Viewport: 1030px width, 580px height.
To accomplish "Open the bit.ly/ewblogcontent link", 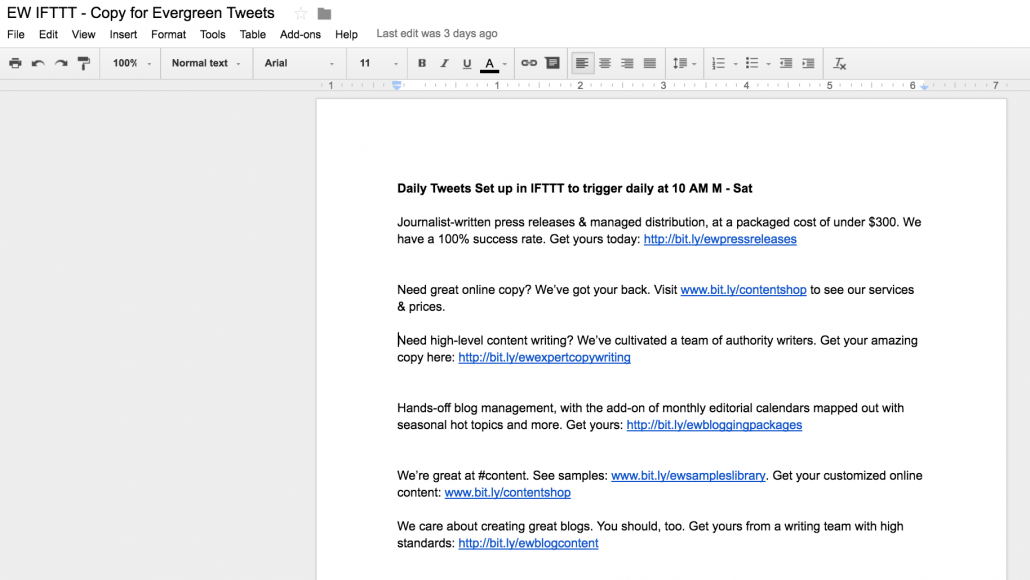I will click(x=528, y=543).
